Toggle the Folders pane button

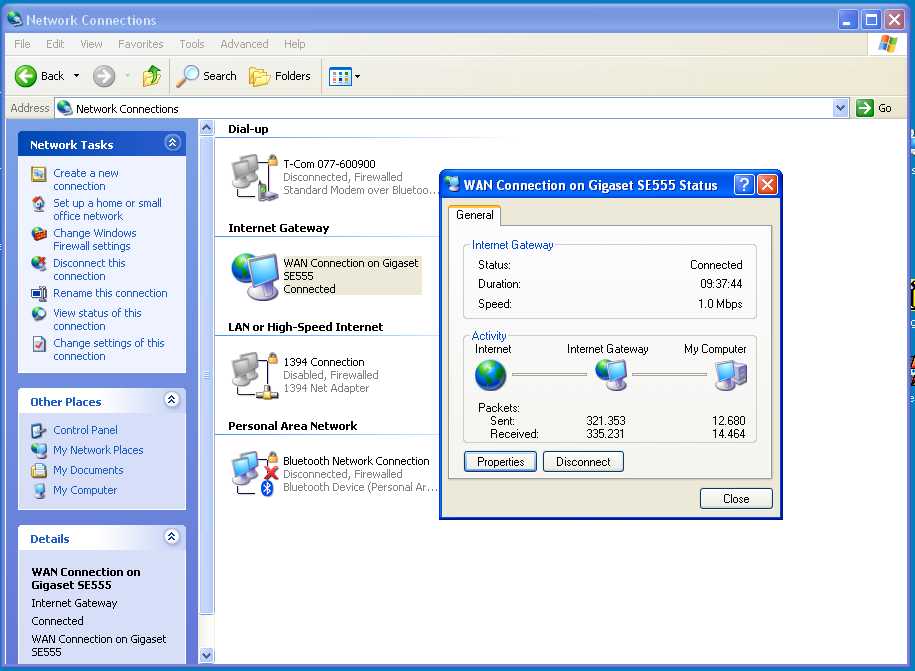click(x=280, y=76)
